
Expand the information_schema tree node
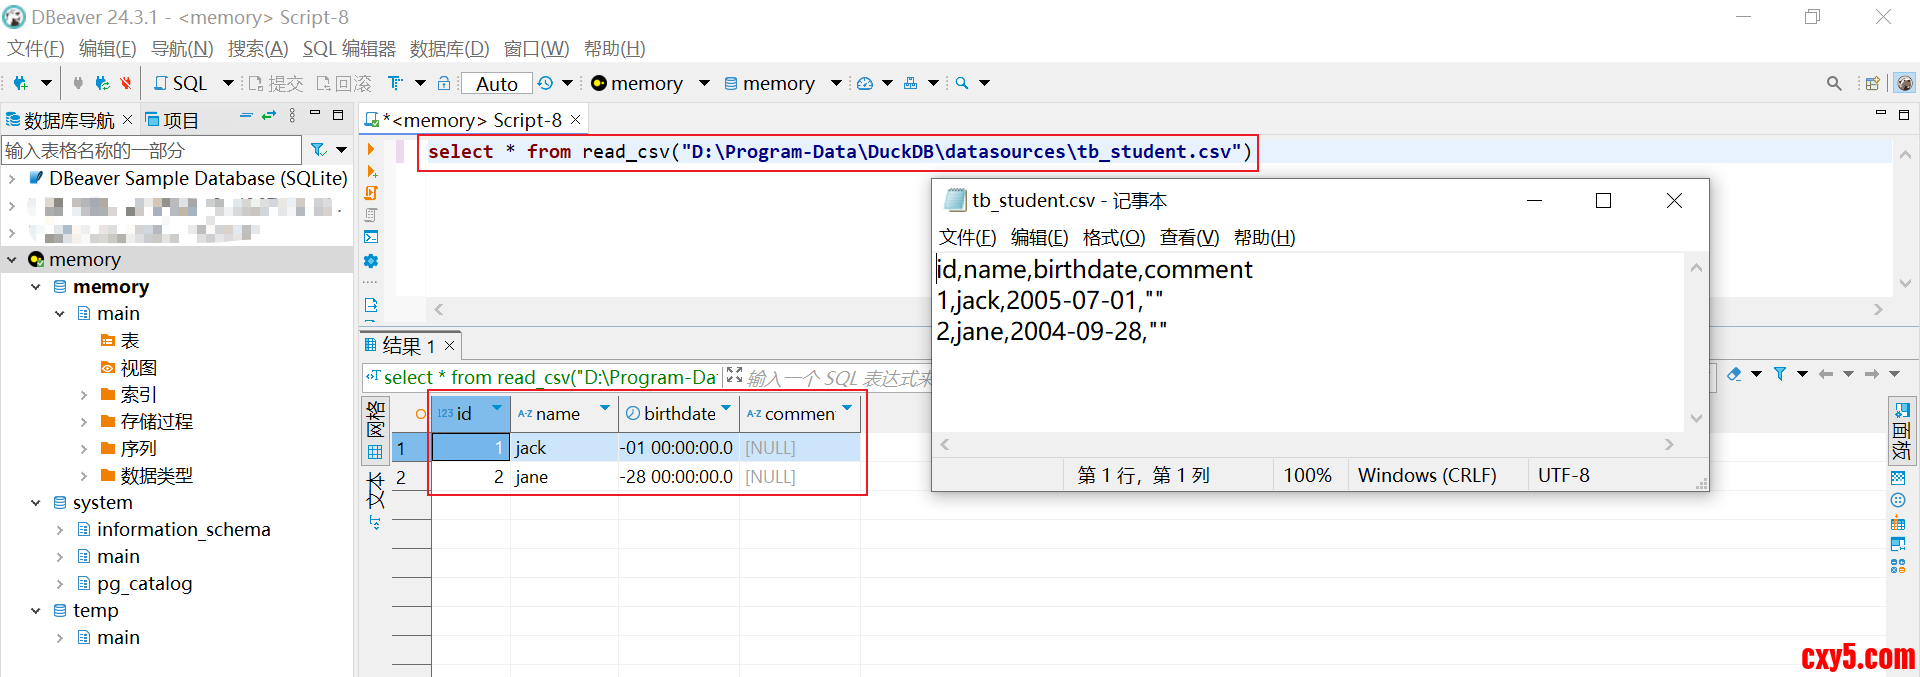pyautogui.click(x=60, y=530)
